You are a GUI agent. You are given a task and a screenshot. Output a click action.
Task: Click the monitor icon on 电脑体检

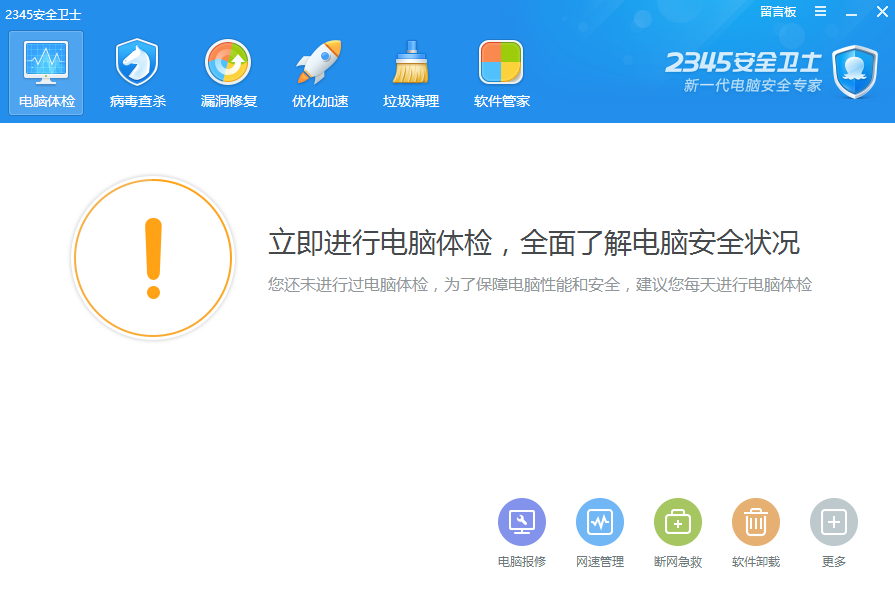45,62
